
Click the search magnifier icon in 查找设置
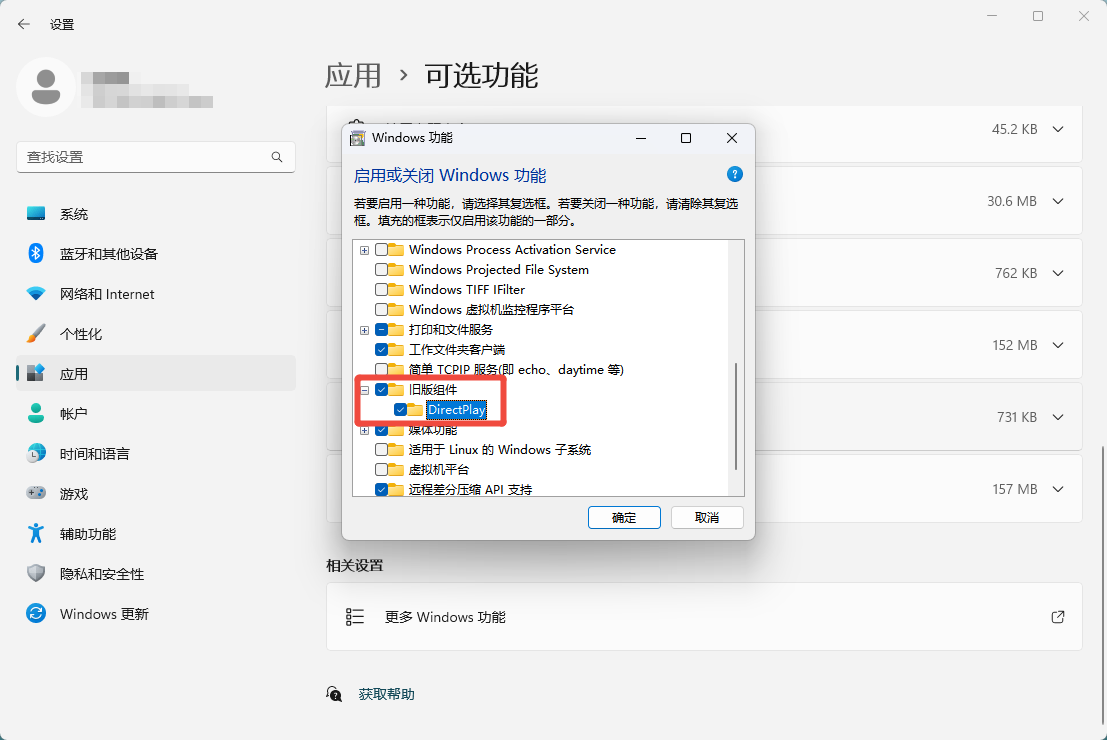click(x=277, y=157)
